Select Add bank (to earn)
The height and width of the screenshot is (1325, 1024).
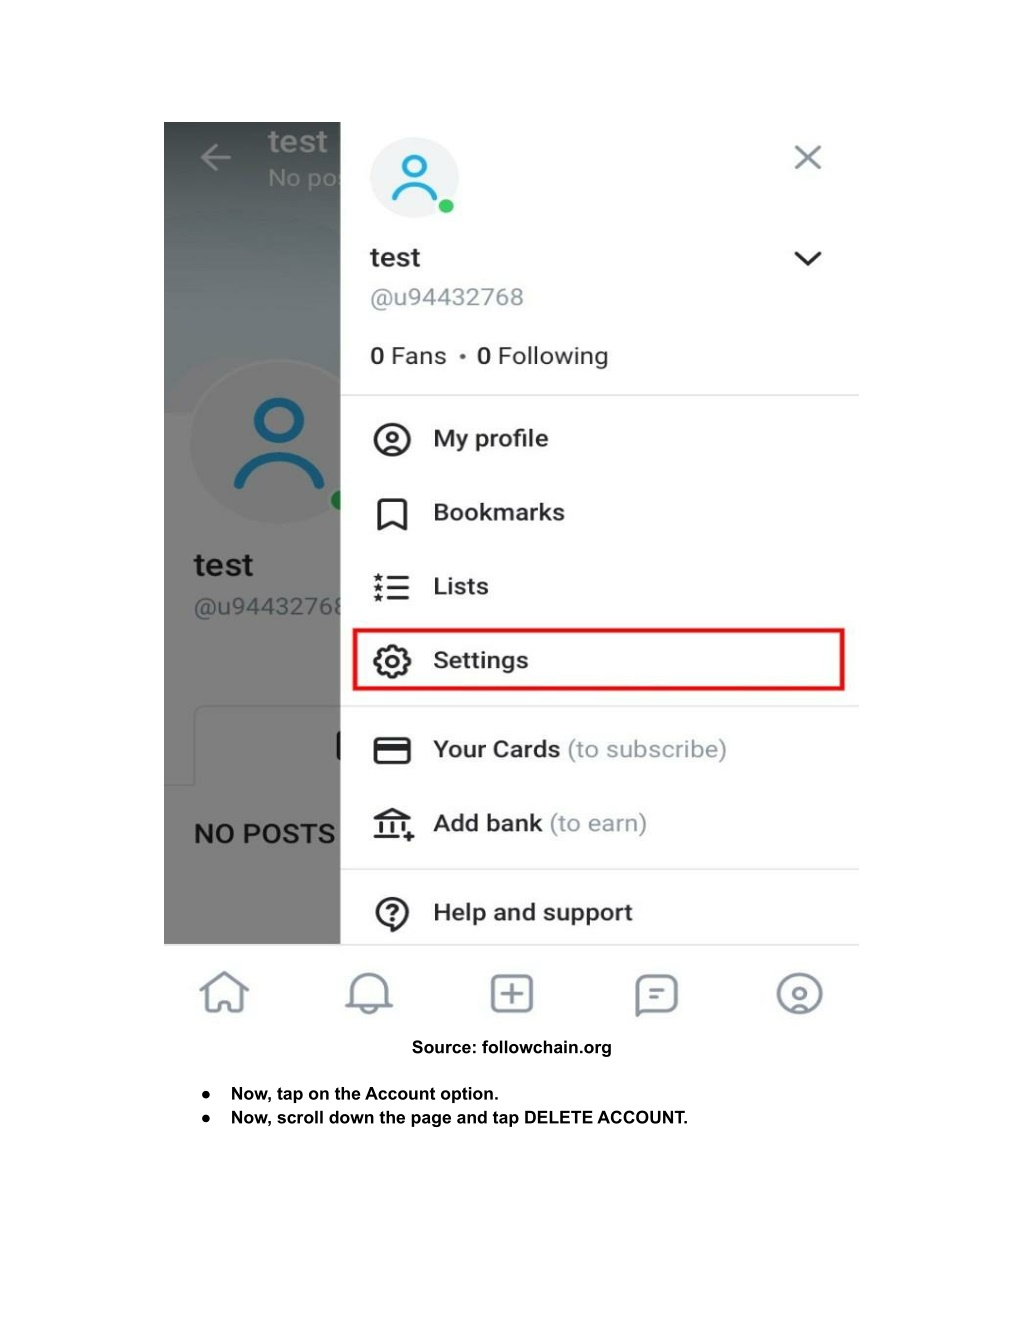click(x=598, y=824)
